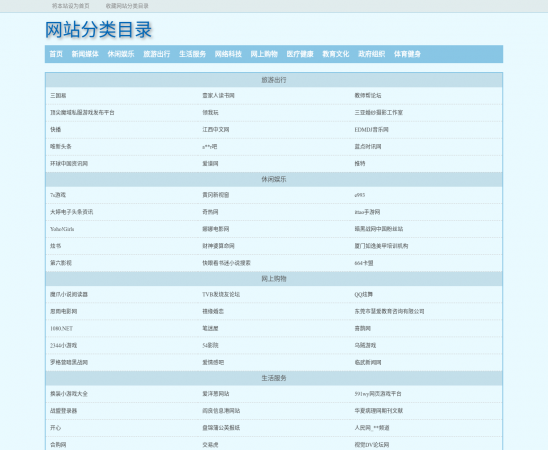Open the 开心 link
The height and width of the screenshot is (450, 548).
click(x=56, y=428)
